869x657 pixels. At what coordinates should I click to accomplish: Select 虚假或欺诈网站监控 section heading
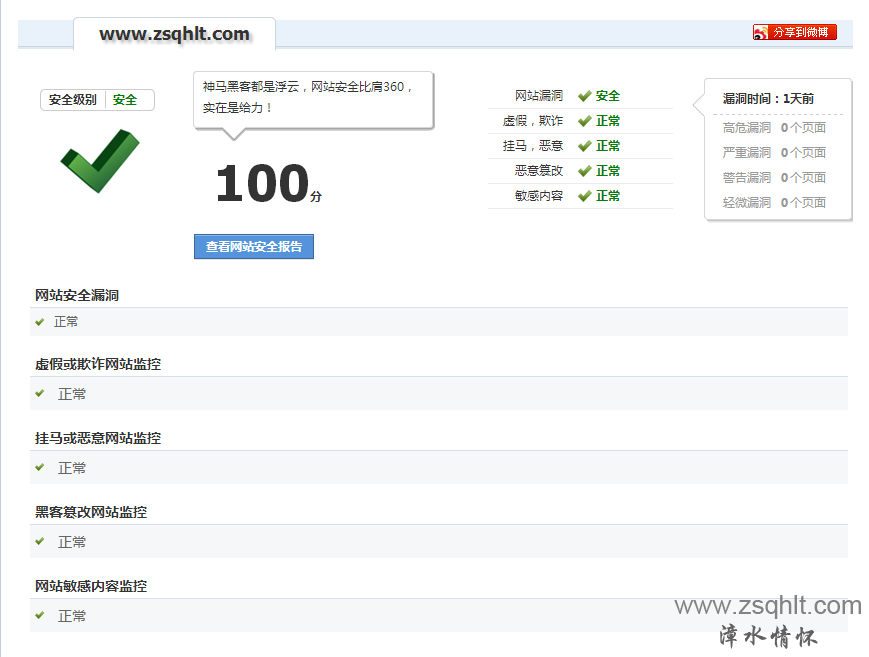tap(98, 364)
